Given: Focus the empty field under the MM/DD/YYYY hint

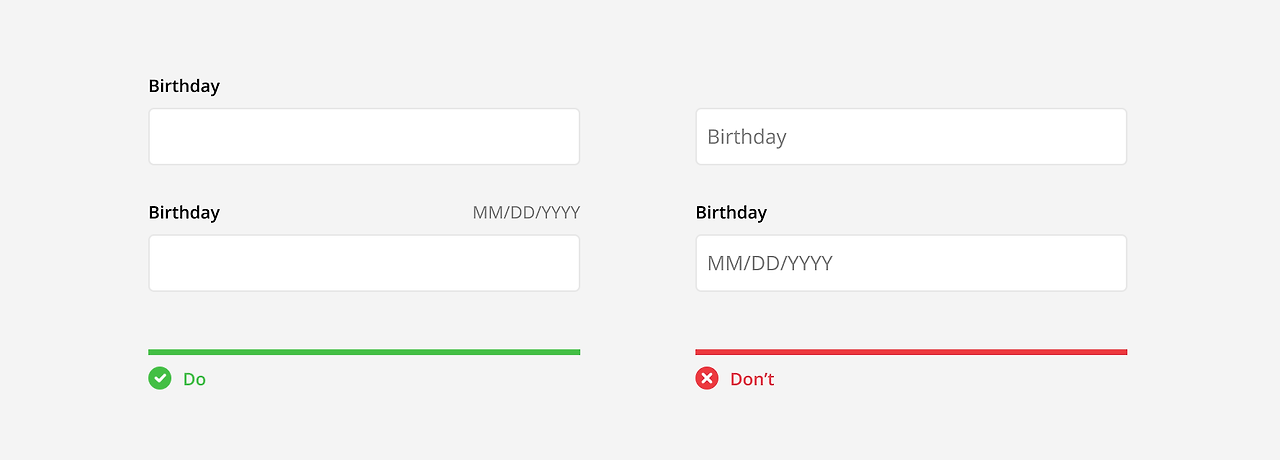Looking at the screenshot, I should pos(364,263).
